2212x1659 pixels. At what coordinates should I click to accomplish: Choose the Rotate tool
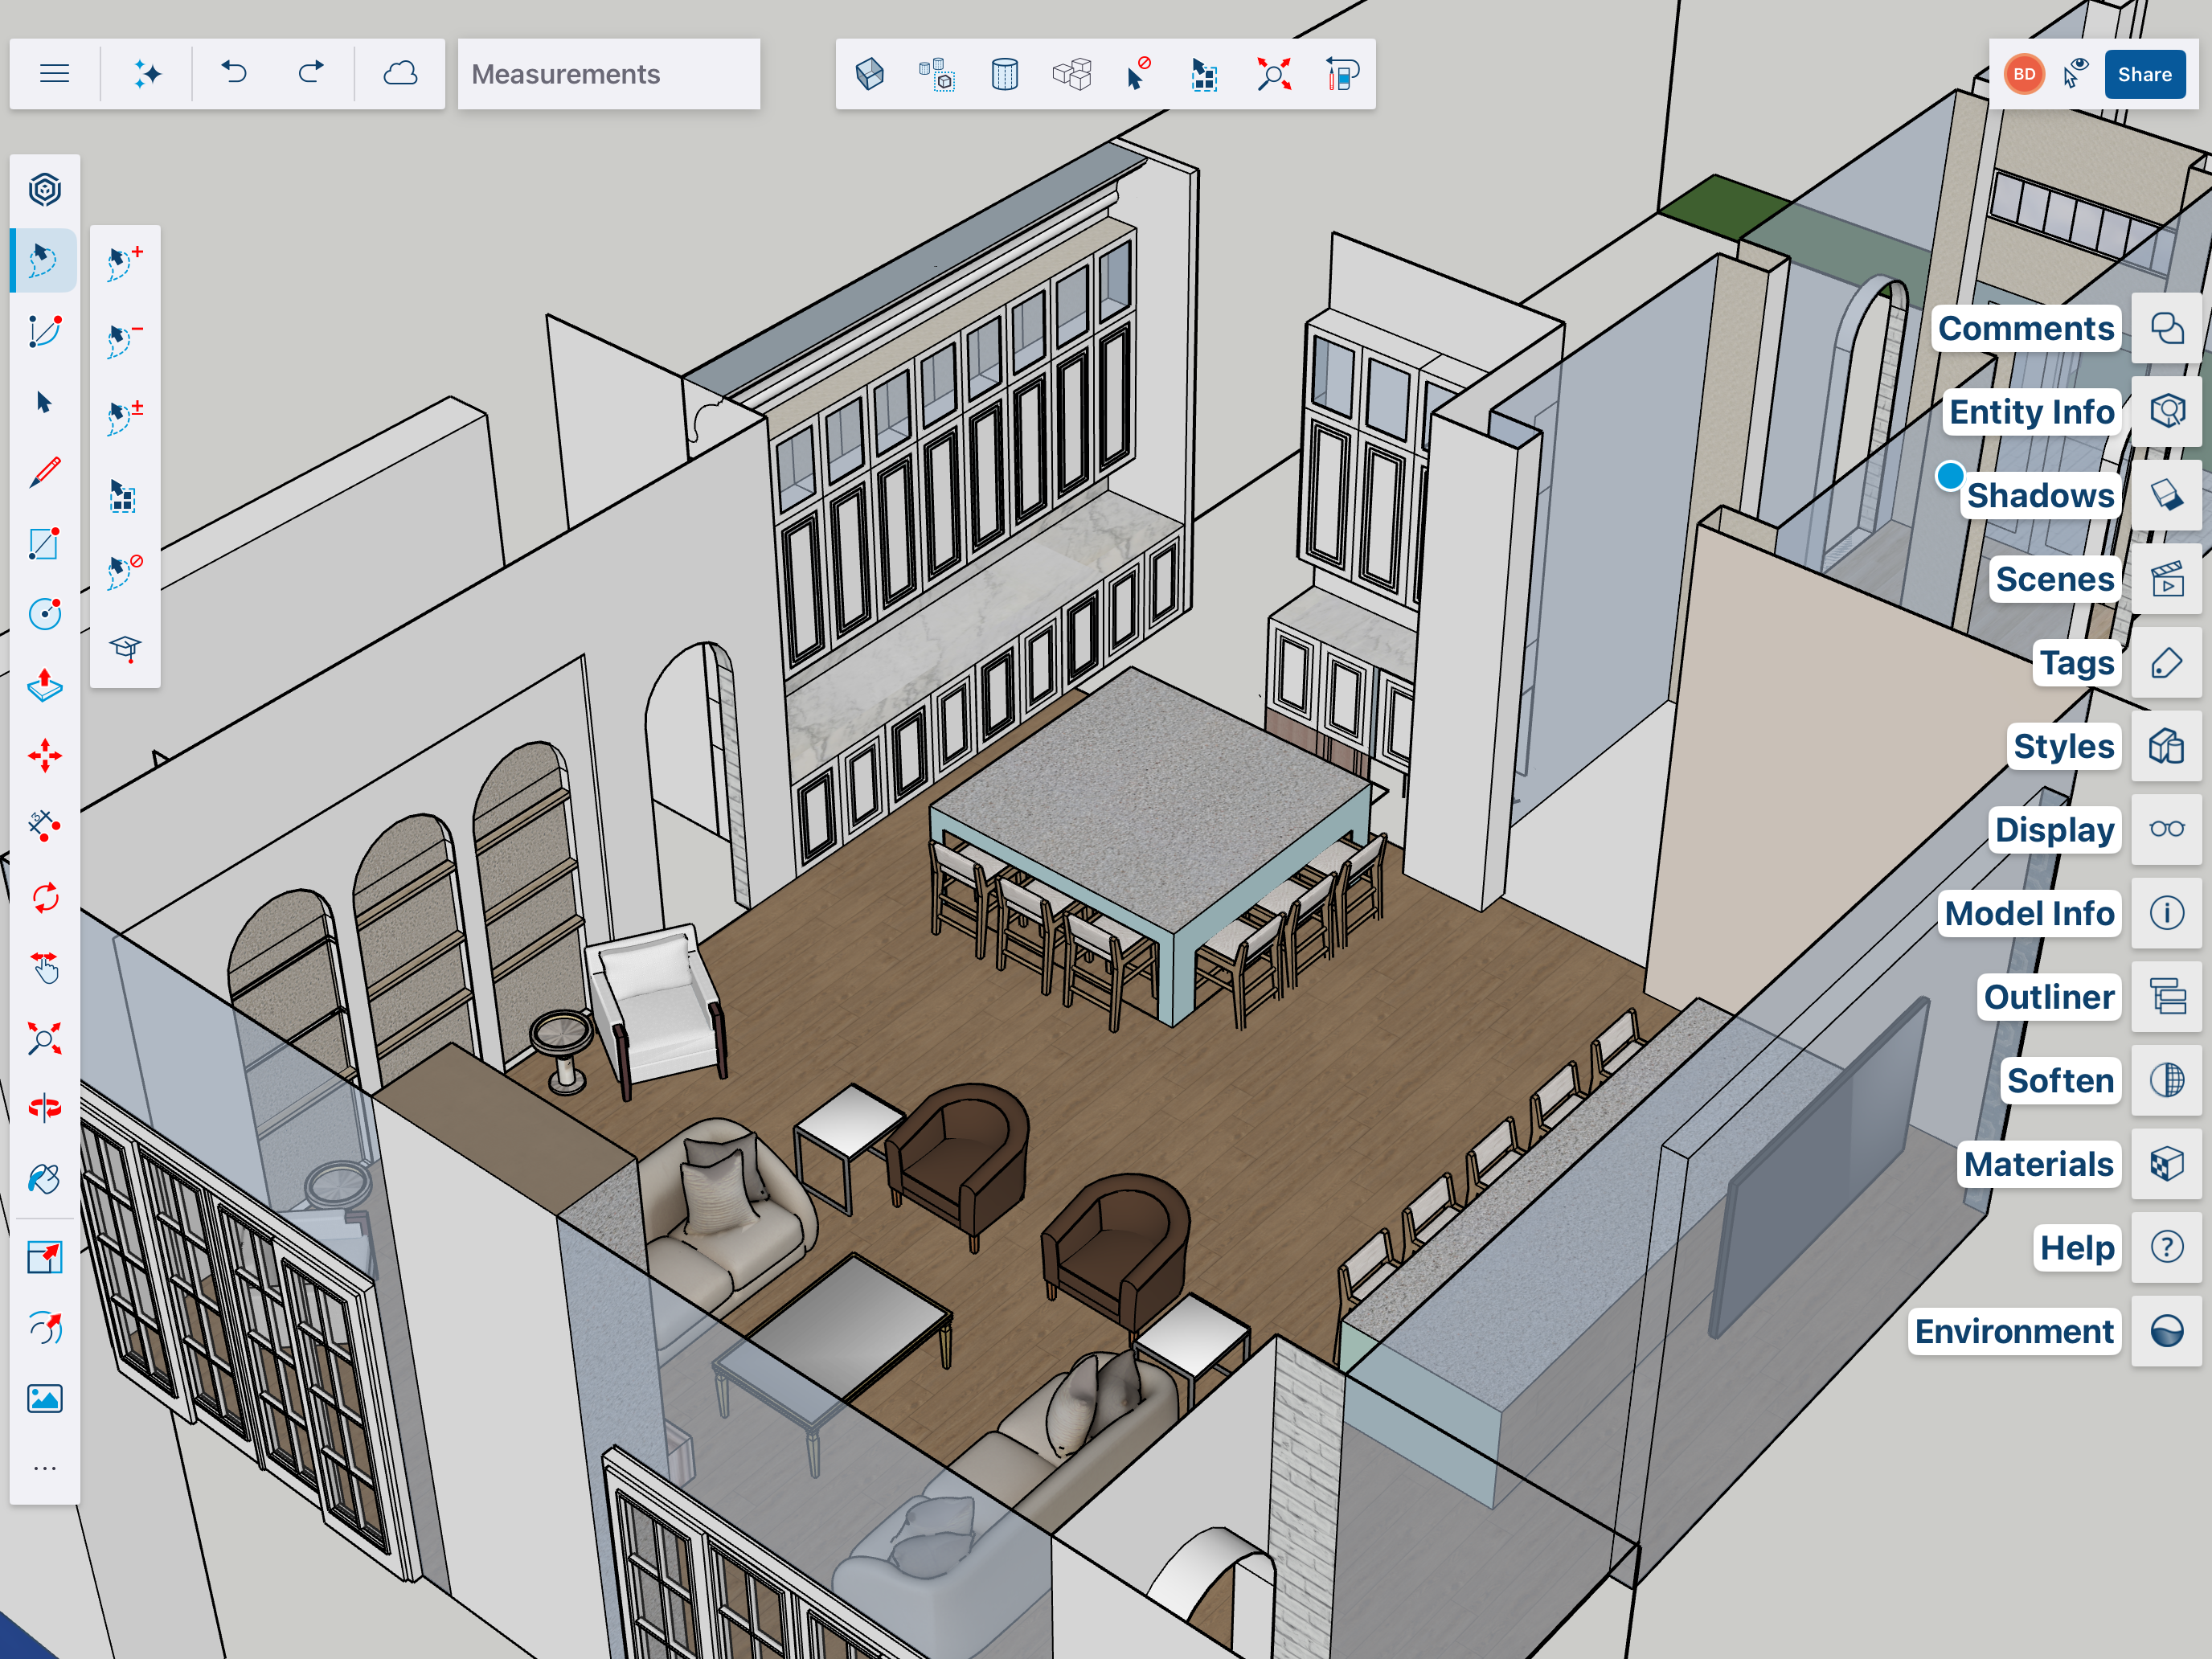44,897
